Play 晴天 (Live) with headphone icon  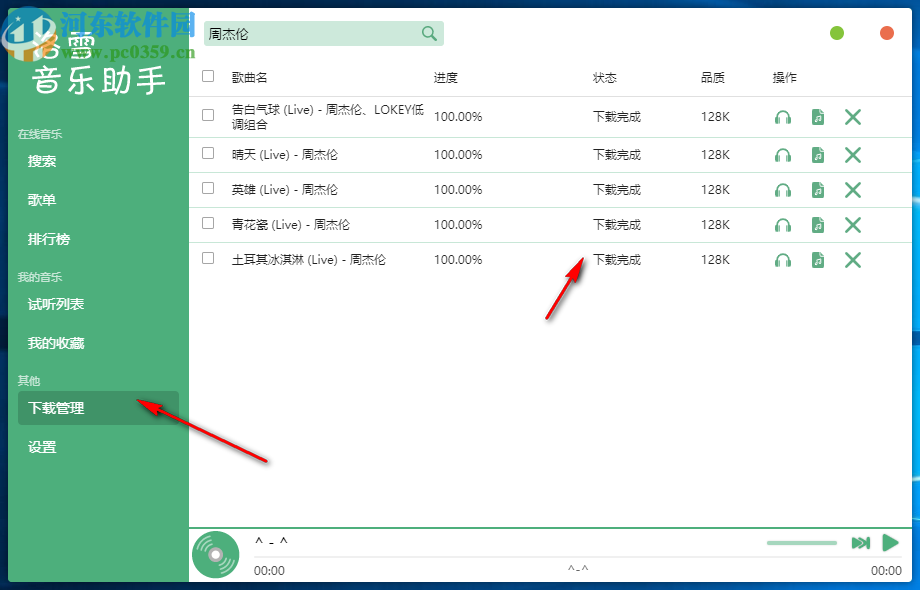(783, 155)
